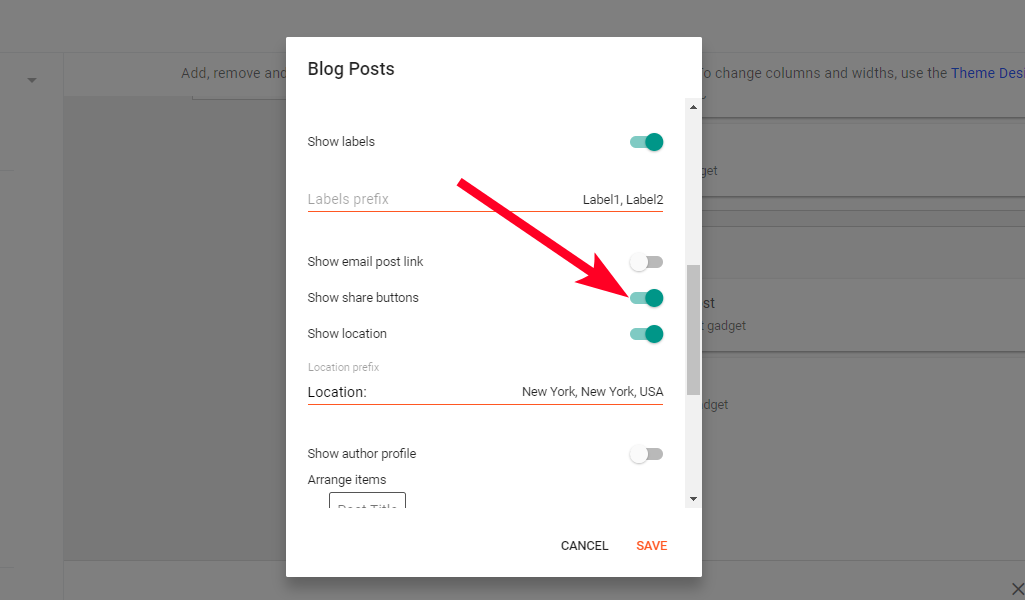The height and width of the screenshot is (600, 1025).
Task: Enable the 'Show author profile' toggle
Action: click(x=646, y=453)
